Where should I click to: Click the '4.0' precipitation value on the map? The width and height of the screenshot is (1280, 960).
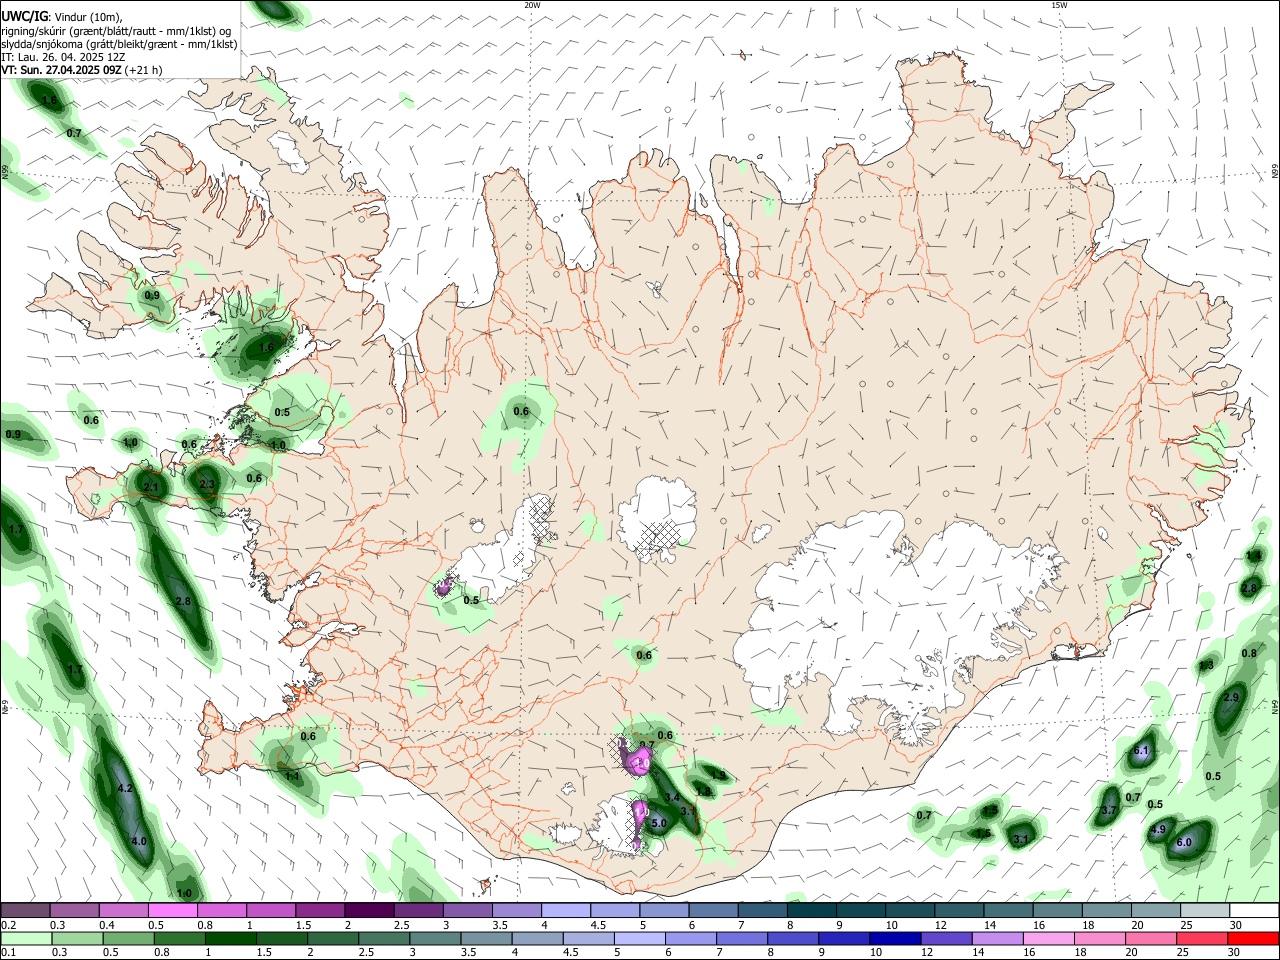coord(139,842)
